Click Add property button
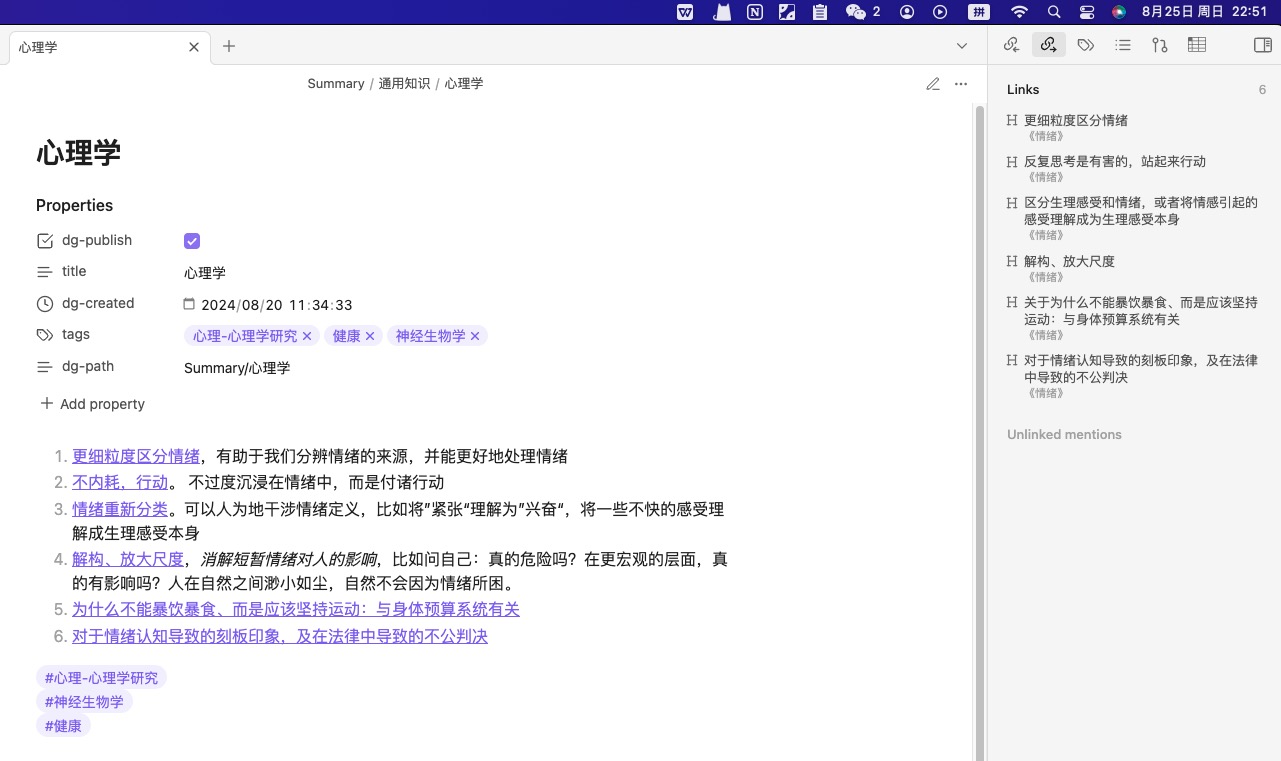This screenshot has width=1281, height=761. 92,404
